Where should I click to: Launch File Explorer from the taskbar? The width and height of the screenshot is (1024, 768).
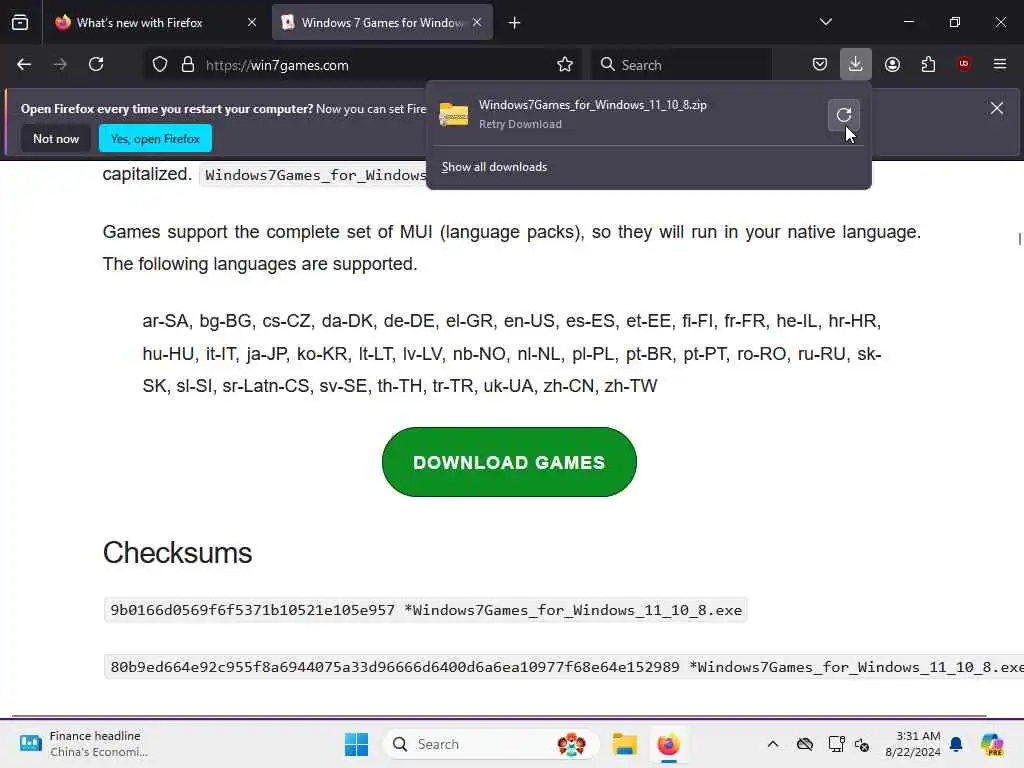(x=624, y=744)
